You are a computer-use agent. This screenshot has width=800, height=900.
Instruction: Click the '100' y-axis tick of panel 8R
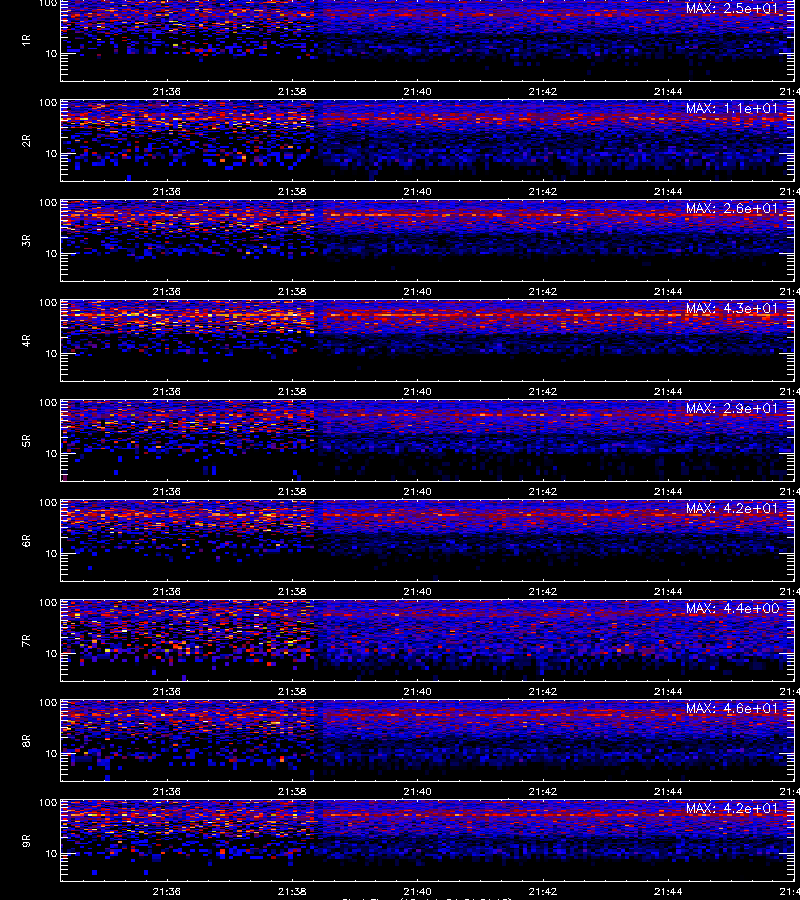(48, 703)
